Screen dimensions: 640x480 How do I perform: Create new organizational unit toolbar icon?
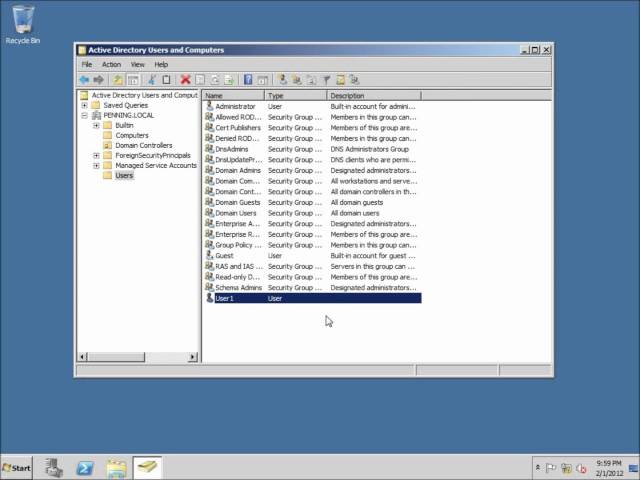click(x=311, y=80)
